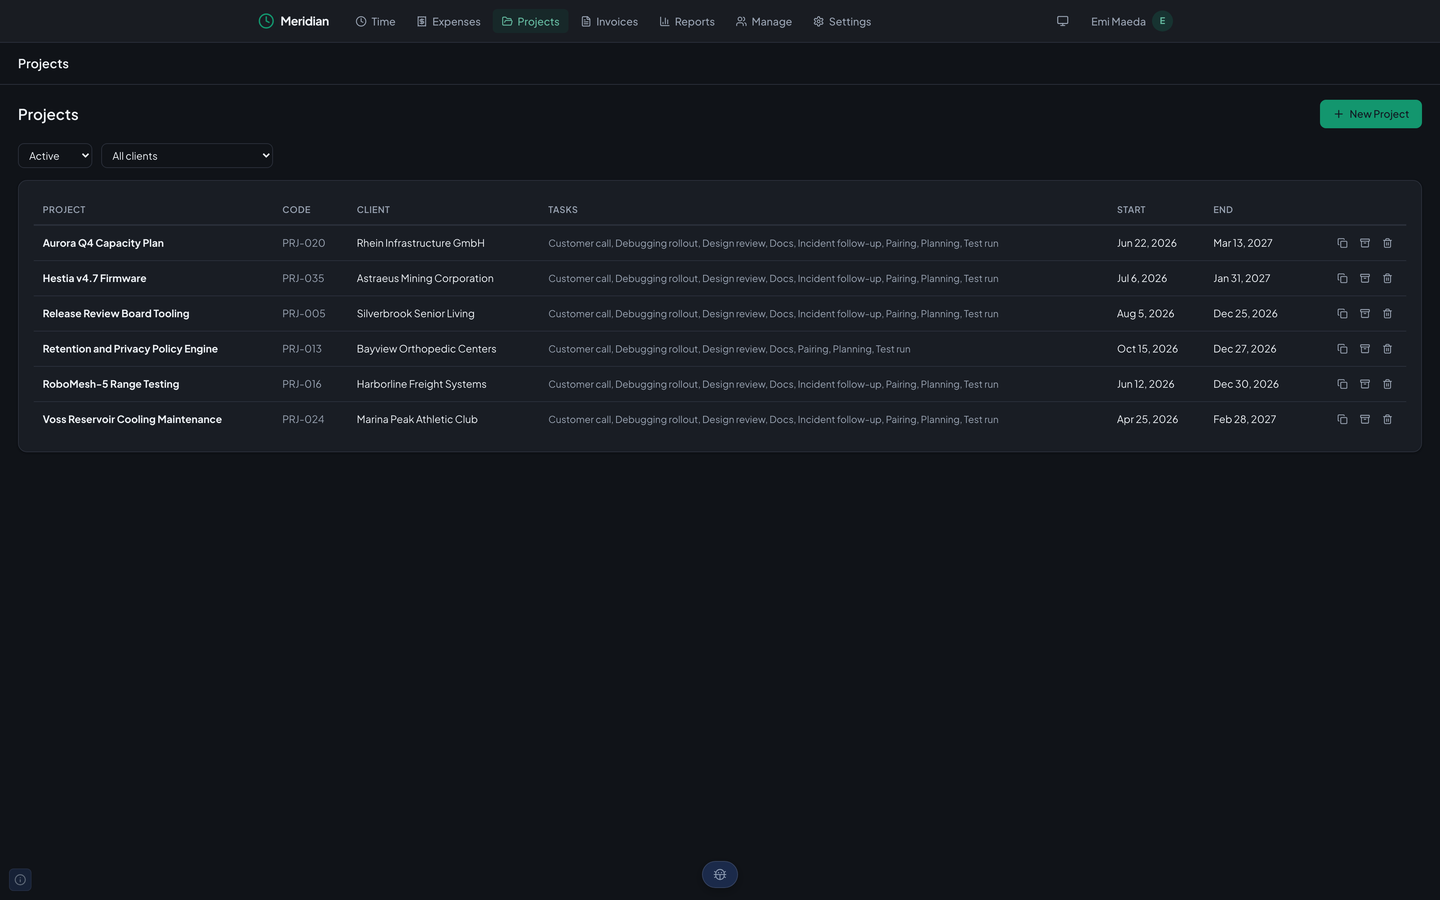Delete the Voss Reservoir Cooling Maintenance project
Screen dimensions: 1440x900
[1387, 419]
